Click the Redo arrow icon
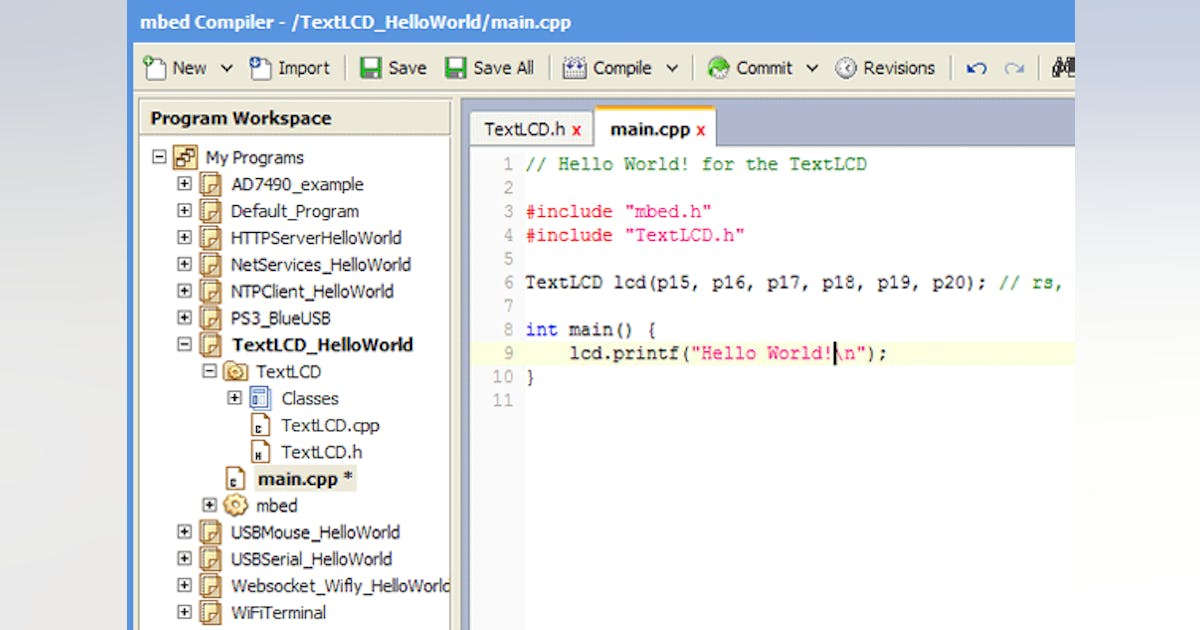This screenshot has width=1200, height=630. click(x=1015, y=67)
